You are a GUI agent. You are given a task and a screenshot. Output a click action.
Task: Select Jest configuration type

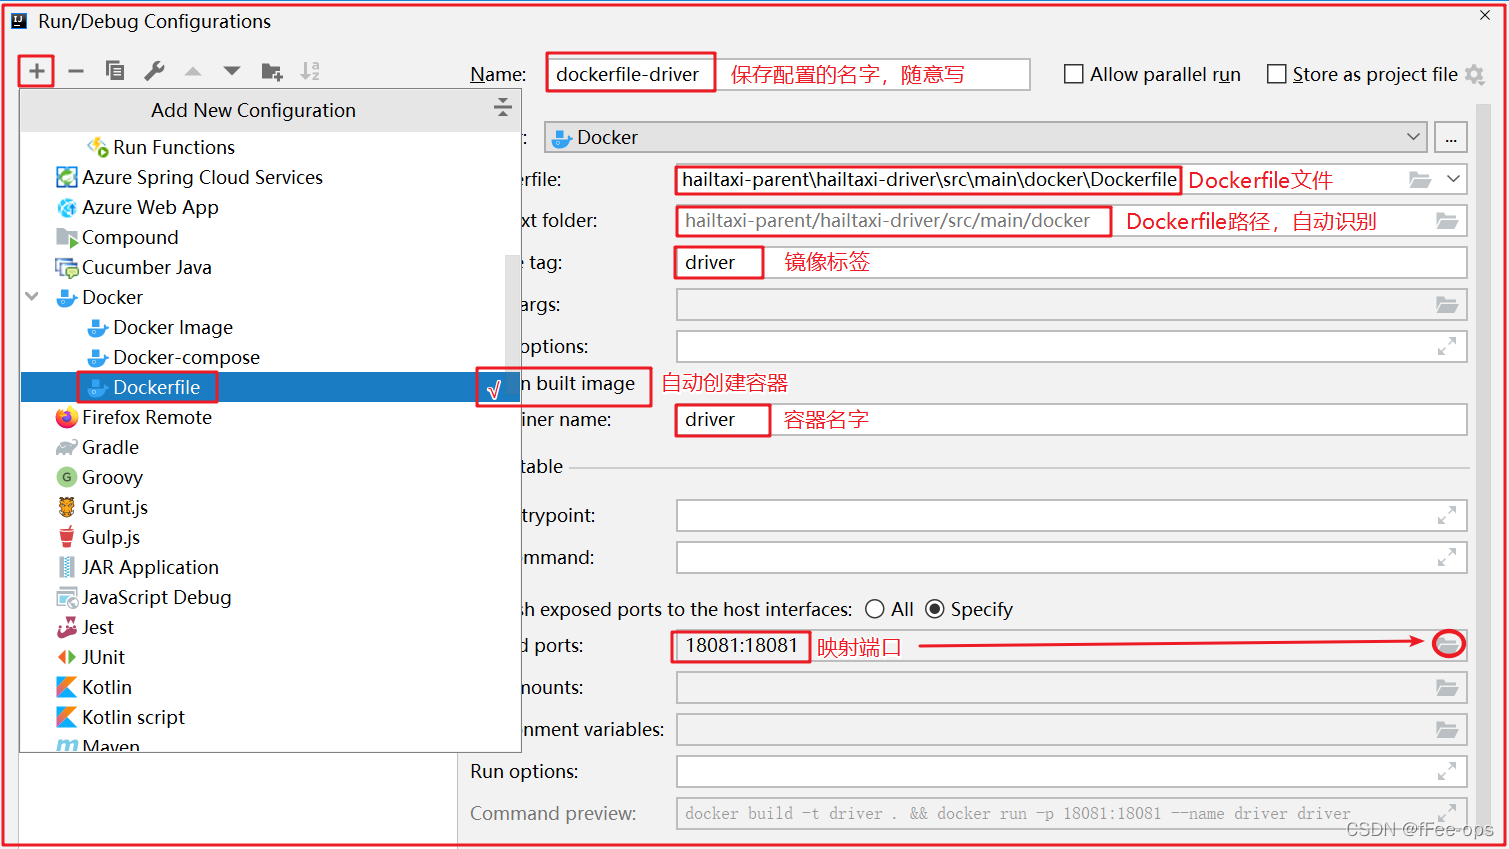[98, 627]
